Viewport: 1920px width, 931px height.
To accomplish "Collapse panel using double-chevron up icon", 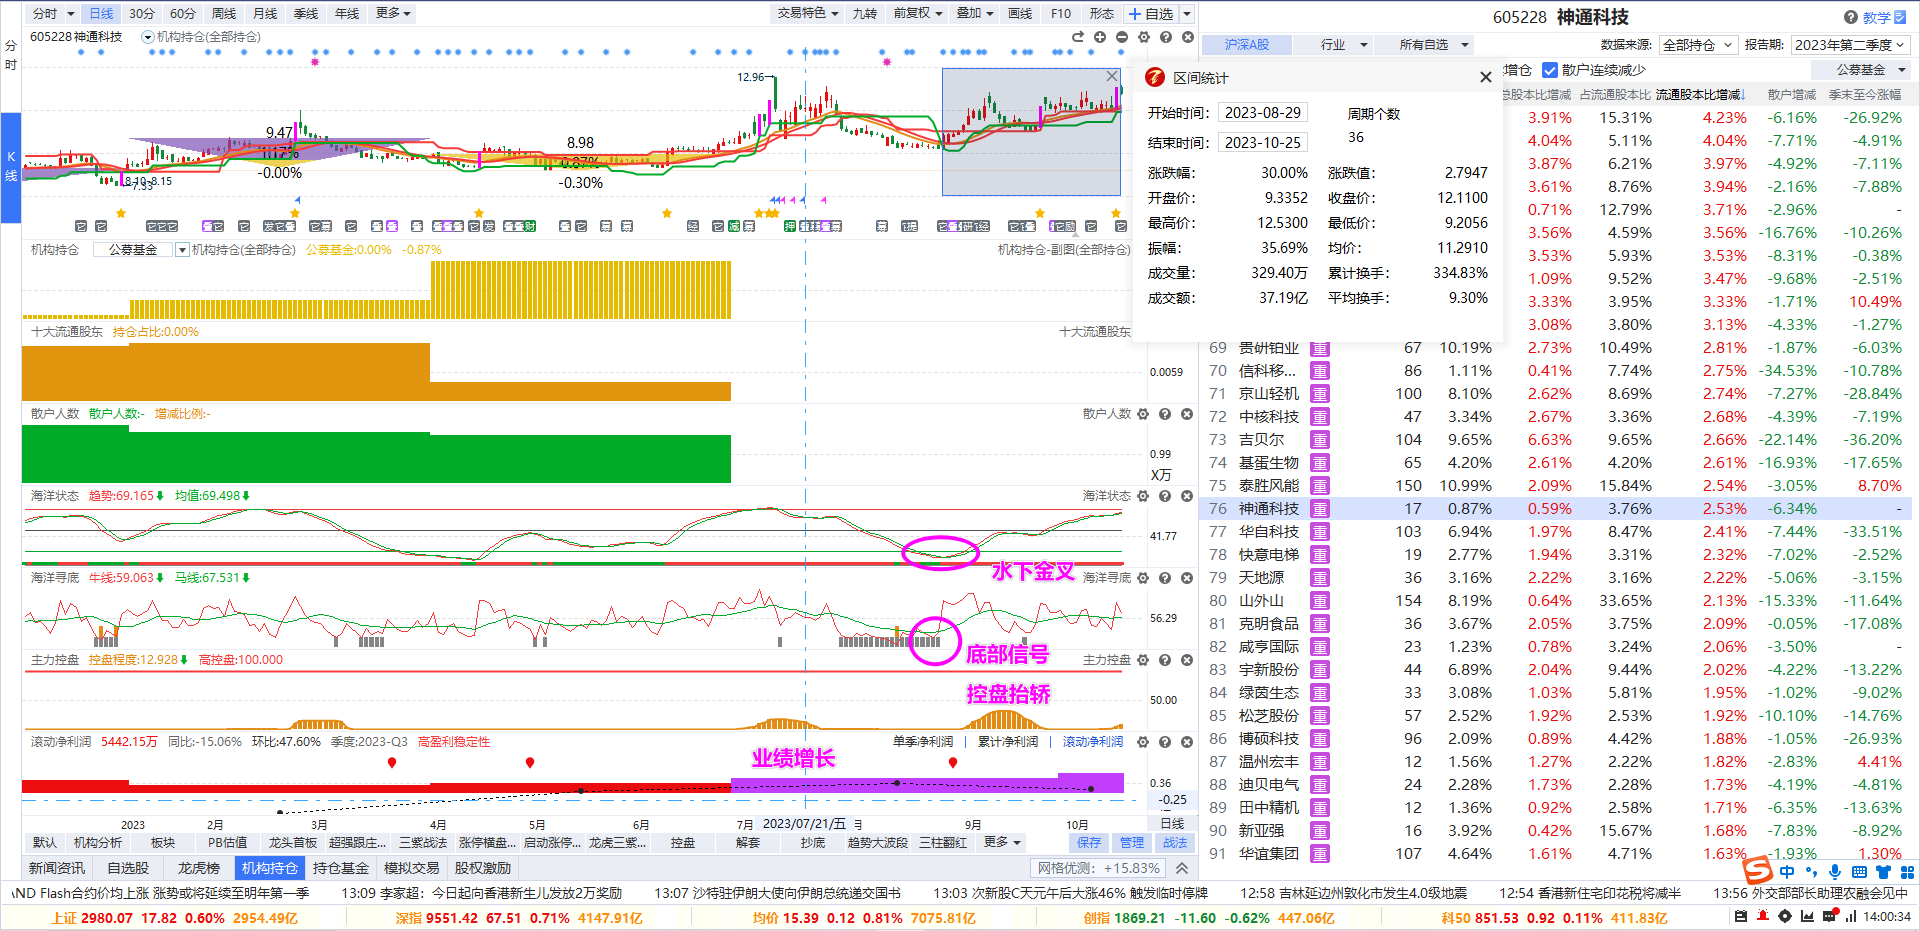I will (x=1182, y=869).
